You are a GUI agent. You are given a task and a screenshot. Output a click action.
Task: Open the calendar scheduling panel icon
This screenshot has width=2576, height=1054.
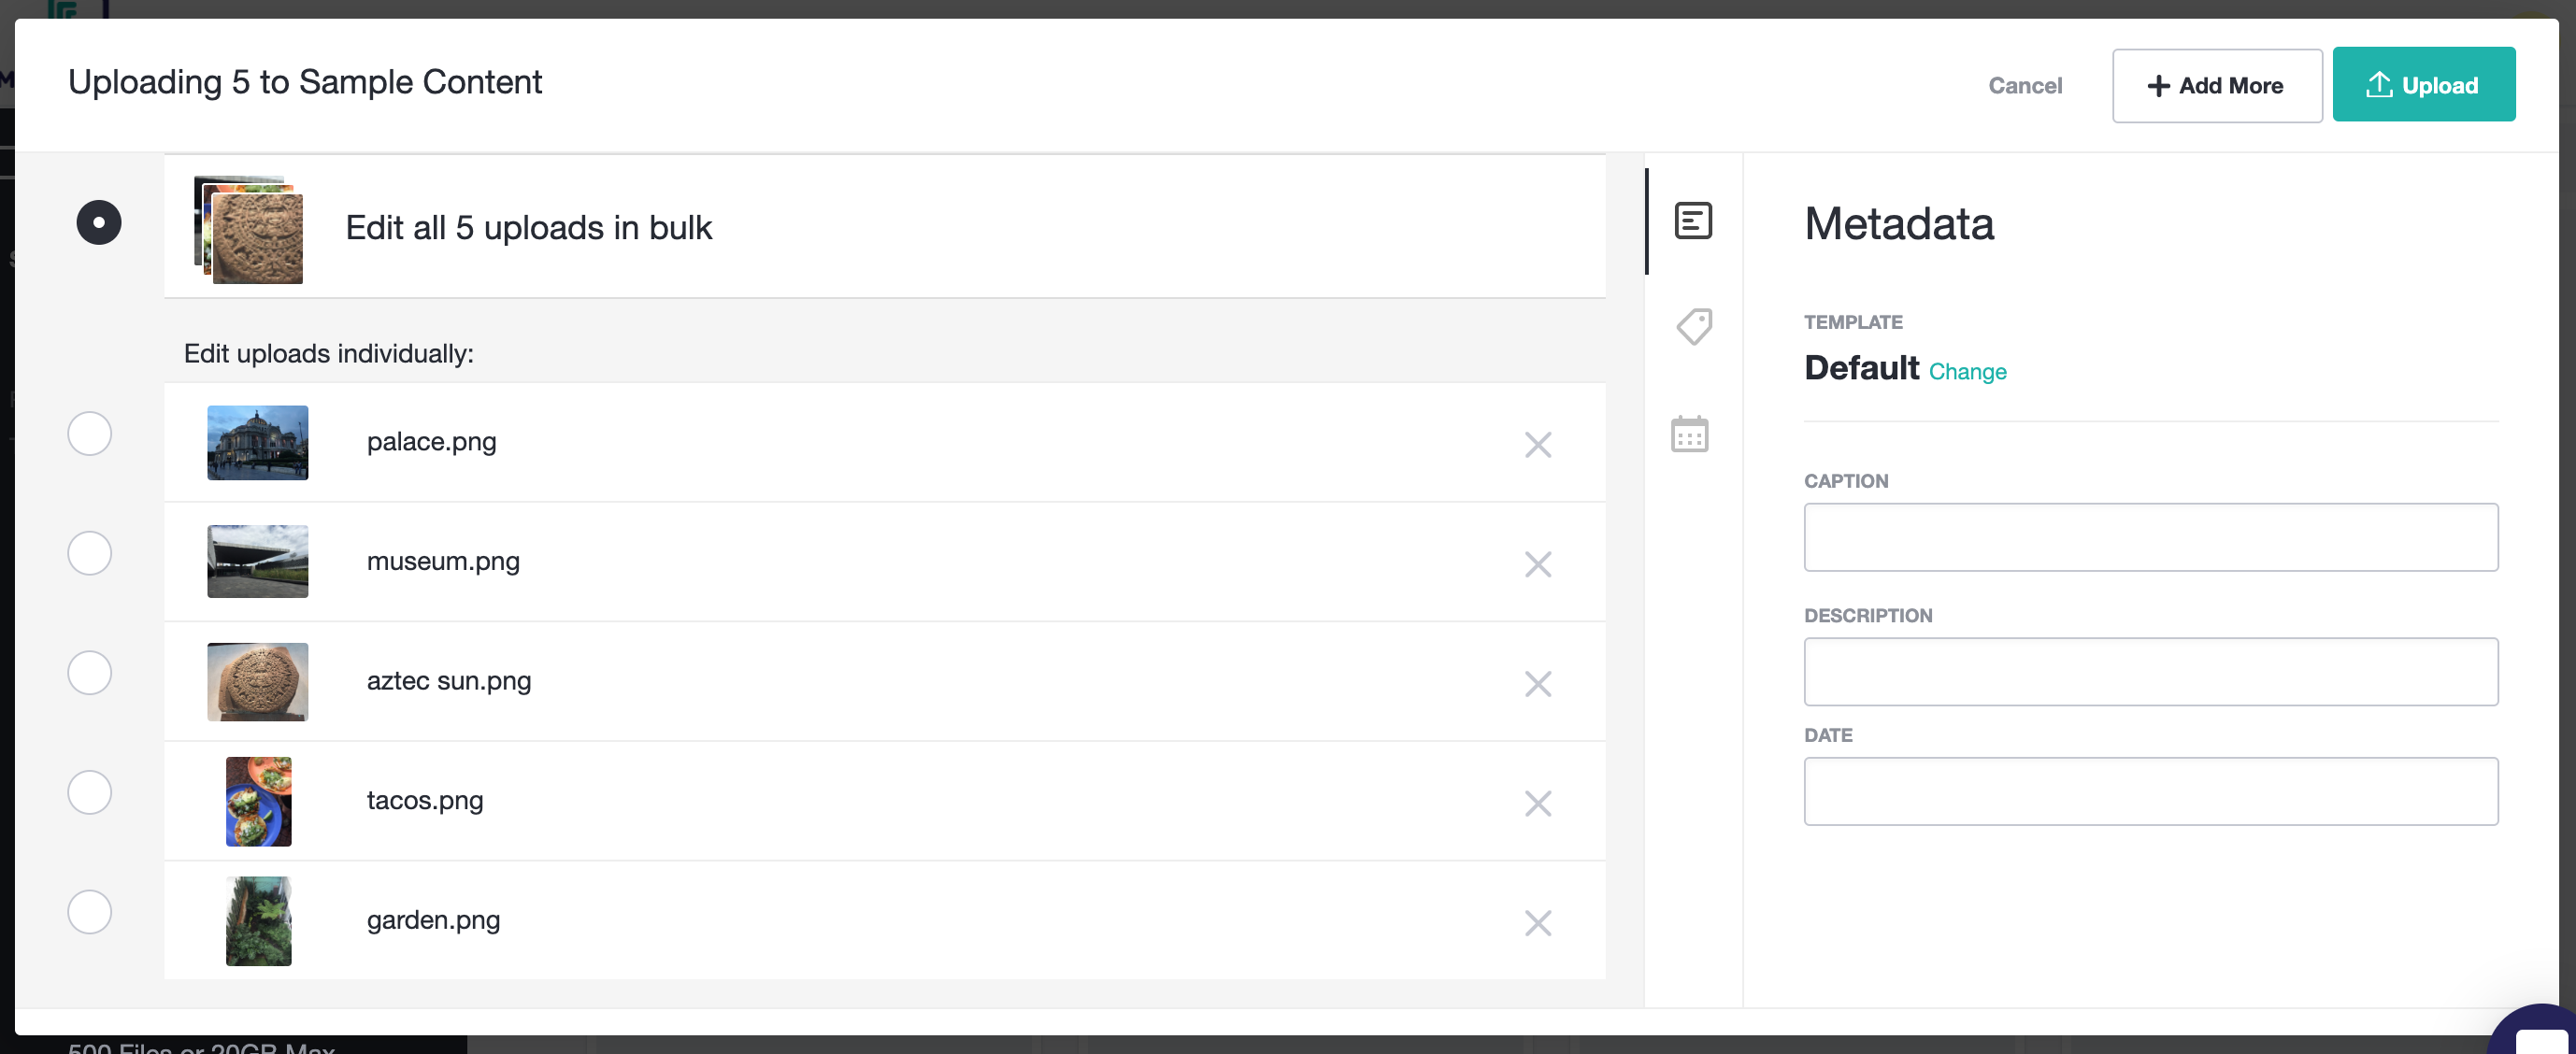tap(1689, 434)
